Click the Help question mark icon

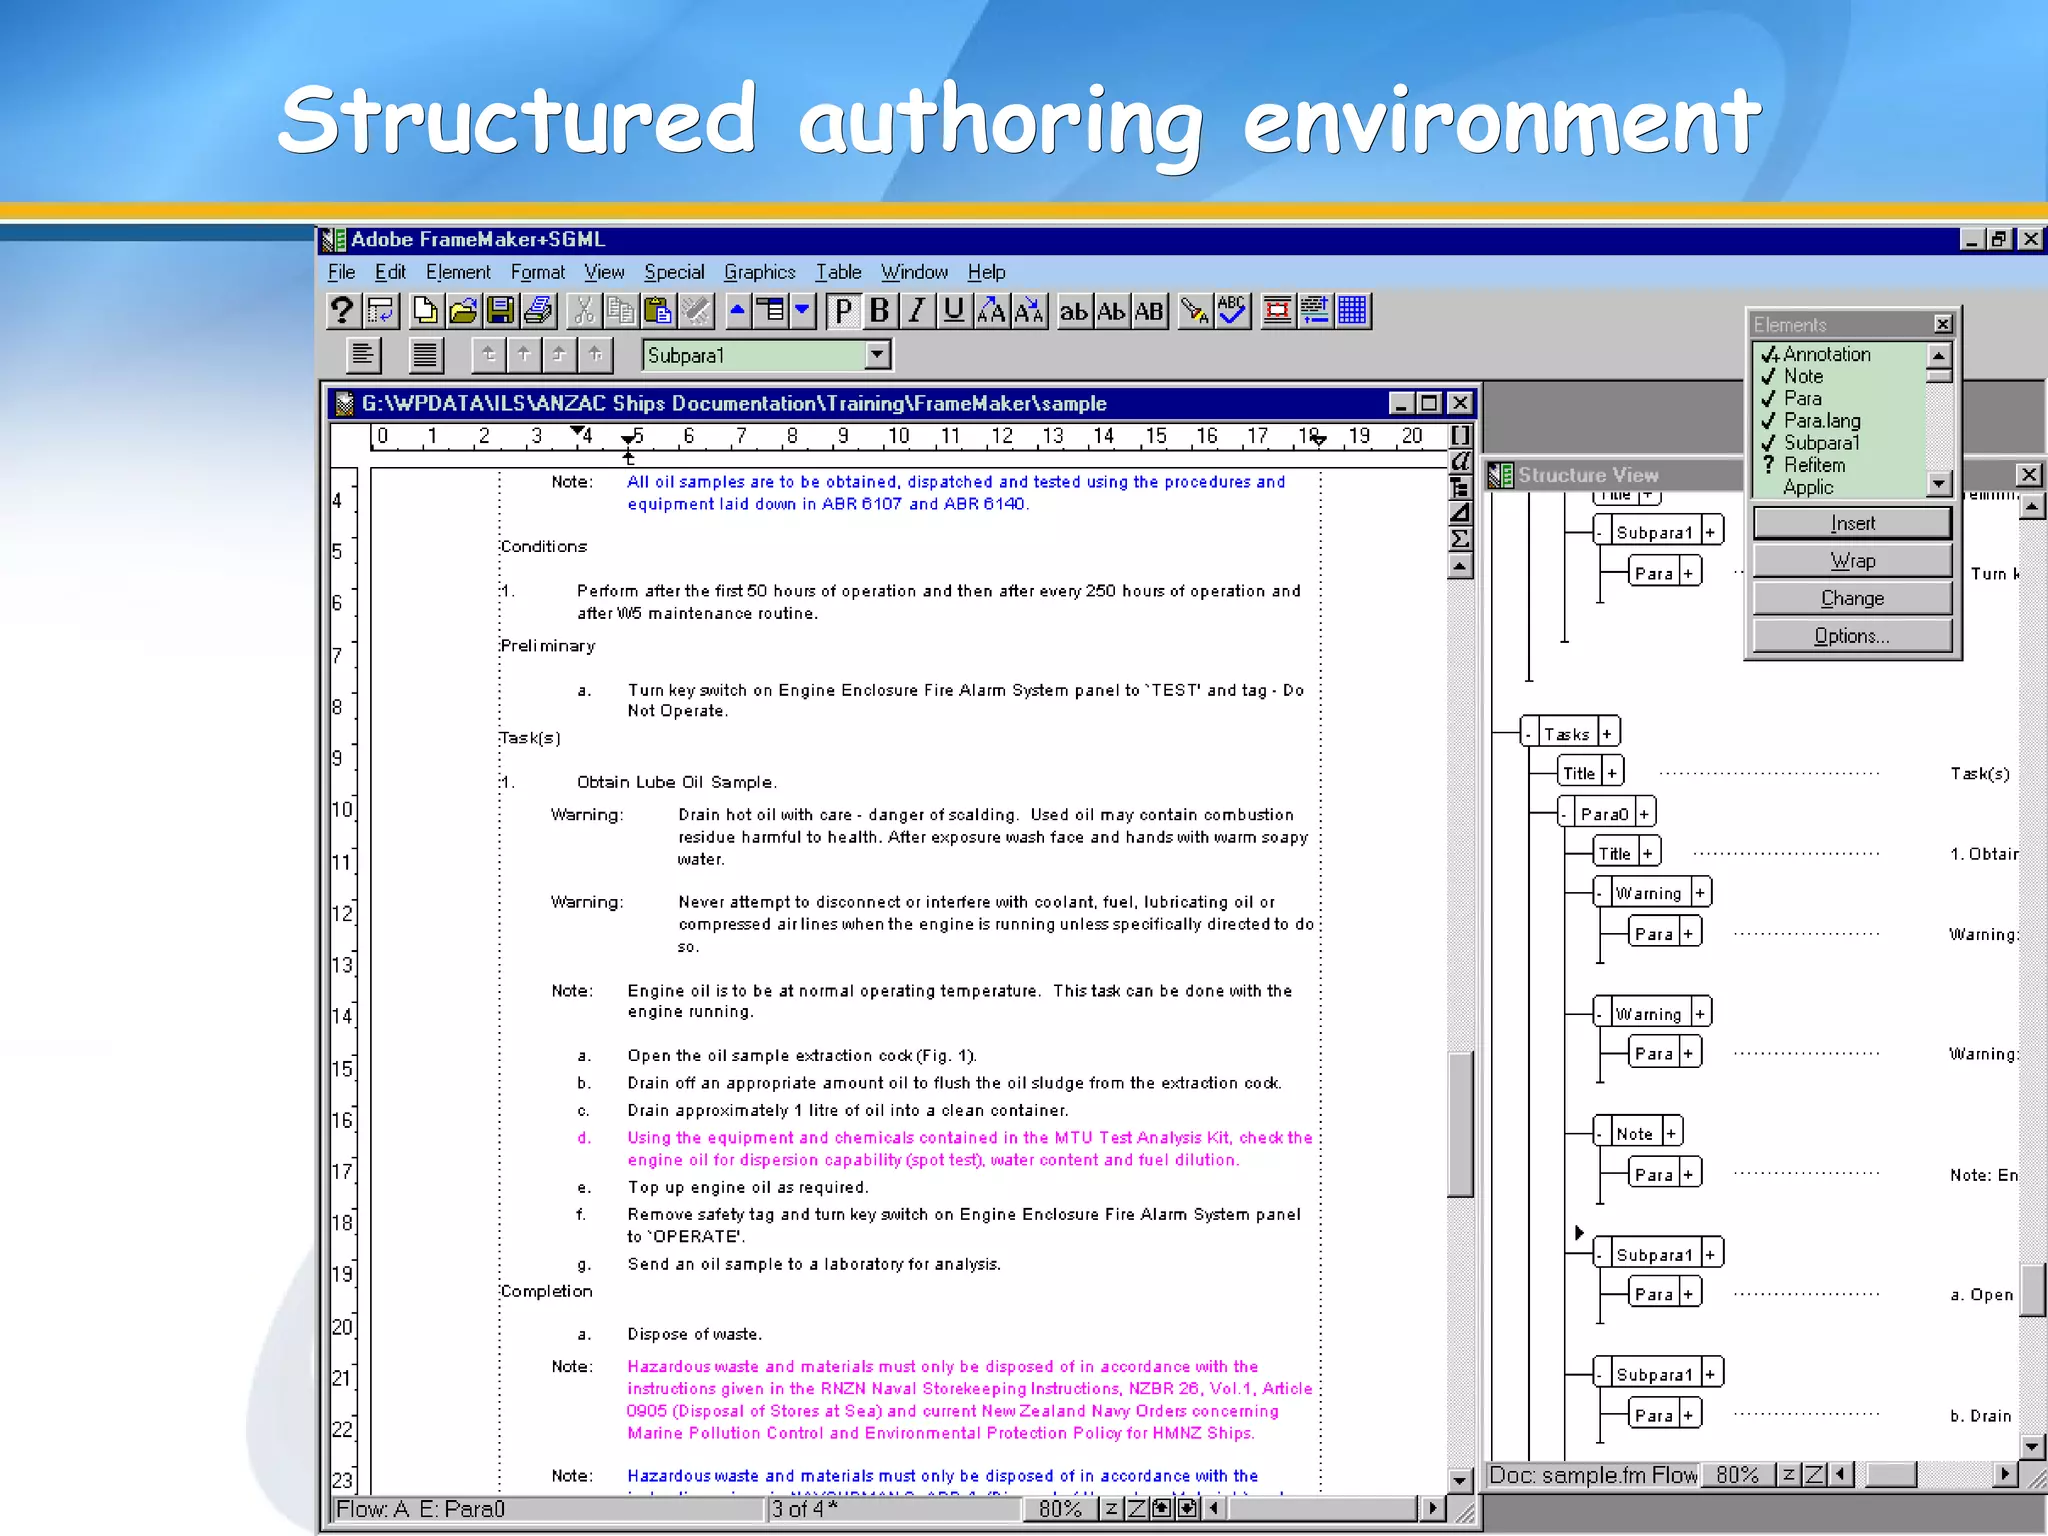point(342,311)
